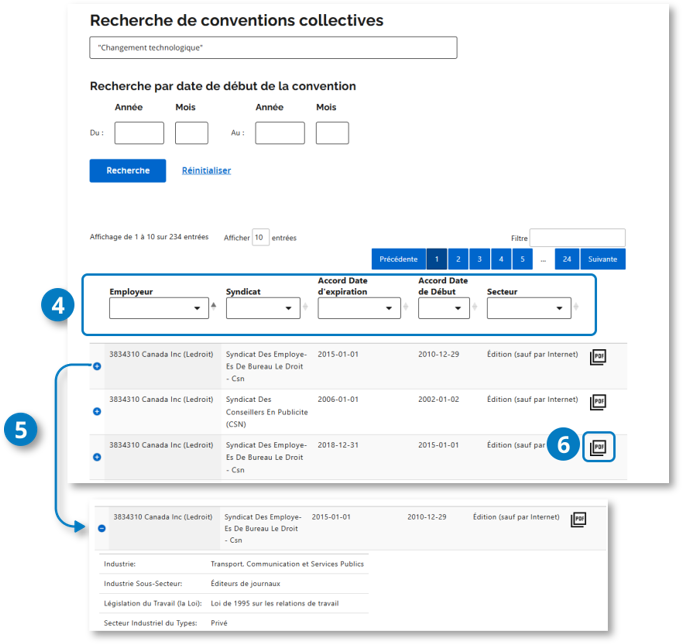Expand row with expiration 2015-01-01 via plus icon
The height and width of the screenshot is (644, 682).
pos(97,366)
